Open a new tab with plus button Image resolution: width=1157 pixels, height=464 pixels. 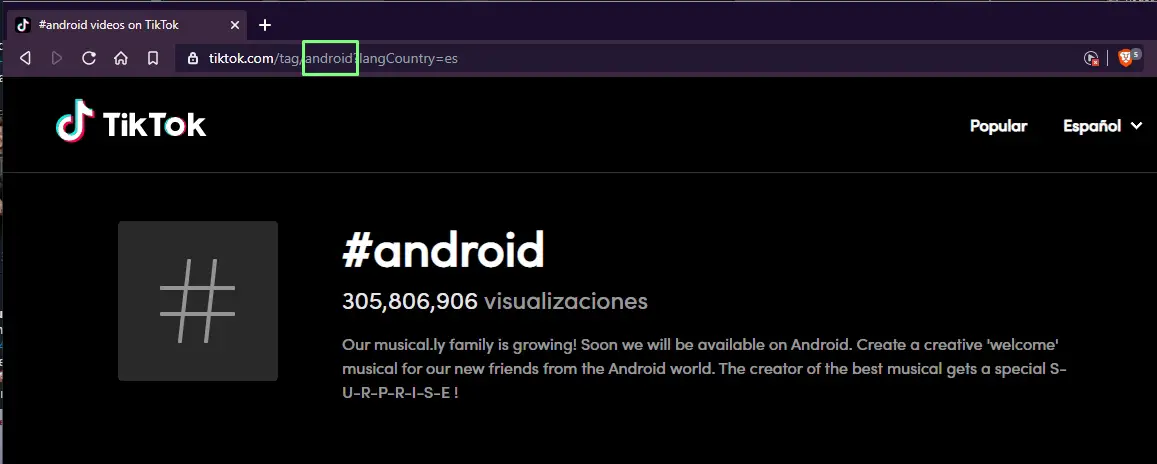[265, 25]
